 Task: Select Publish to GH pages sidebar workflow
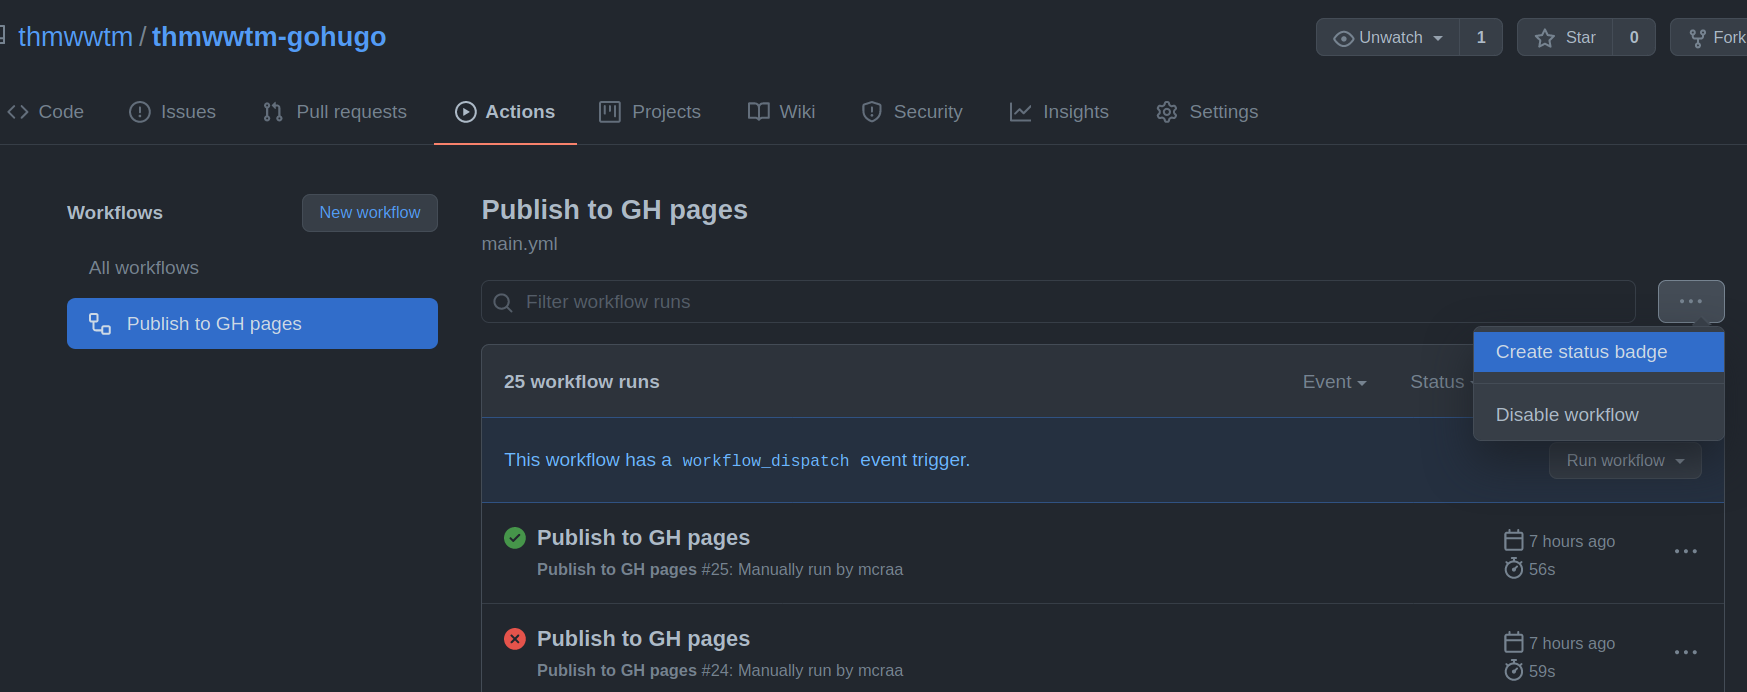click(252, 324)
